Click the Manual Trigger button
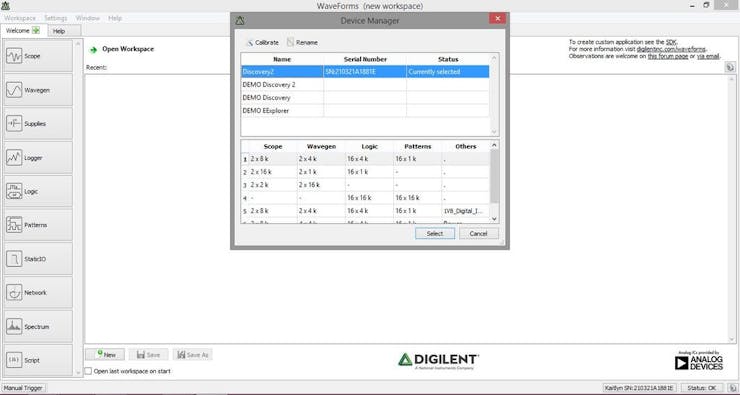Screen dimensions: 740x395 click(24, 388)
